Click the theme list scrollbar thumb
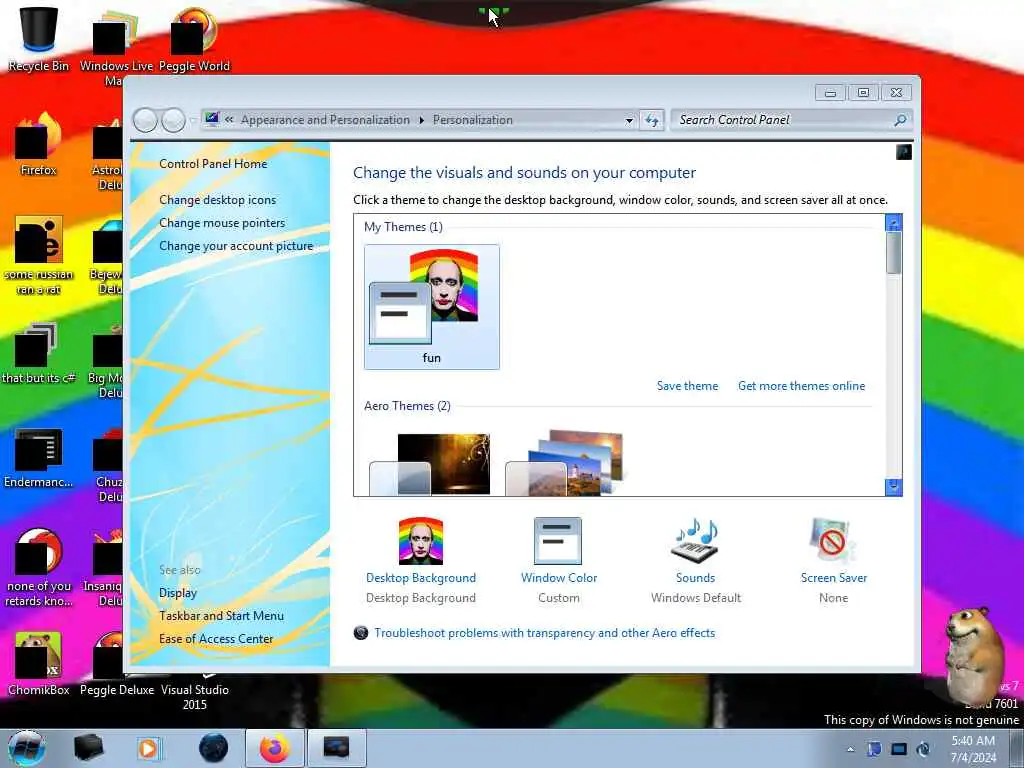Screen dimensions: 1024x768 tap(893, 253)
